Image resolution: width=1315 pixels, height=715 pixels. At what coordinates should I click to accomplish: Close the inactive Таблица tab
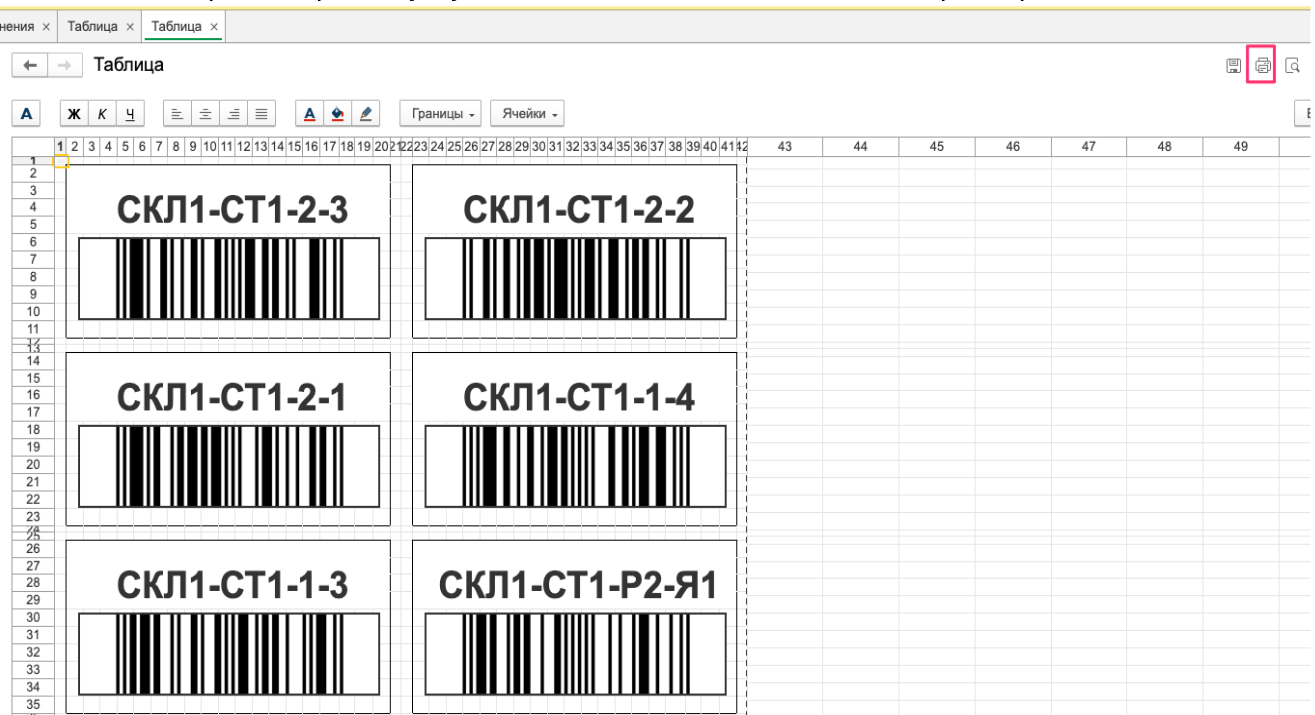tap(130, 27)
